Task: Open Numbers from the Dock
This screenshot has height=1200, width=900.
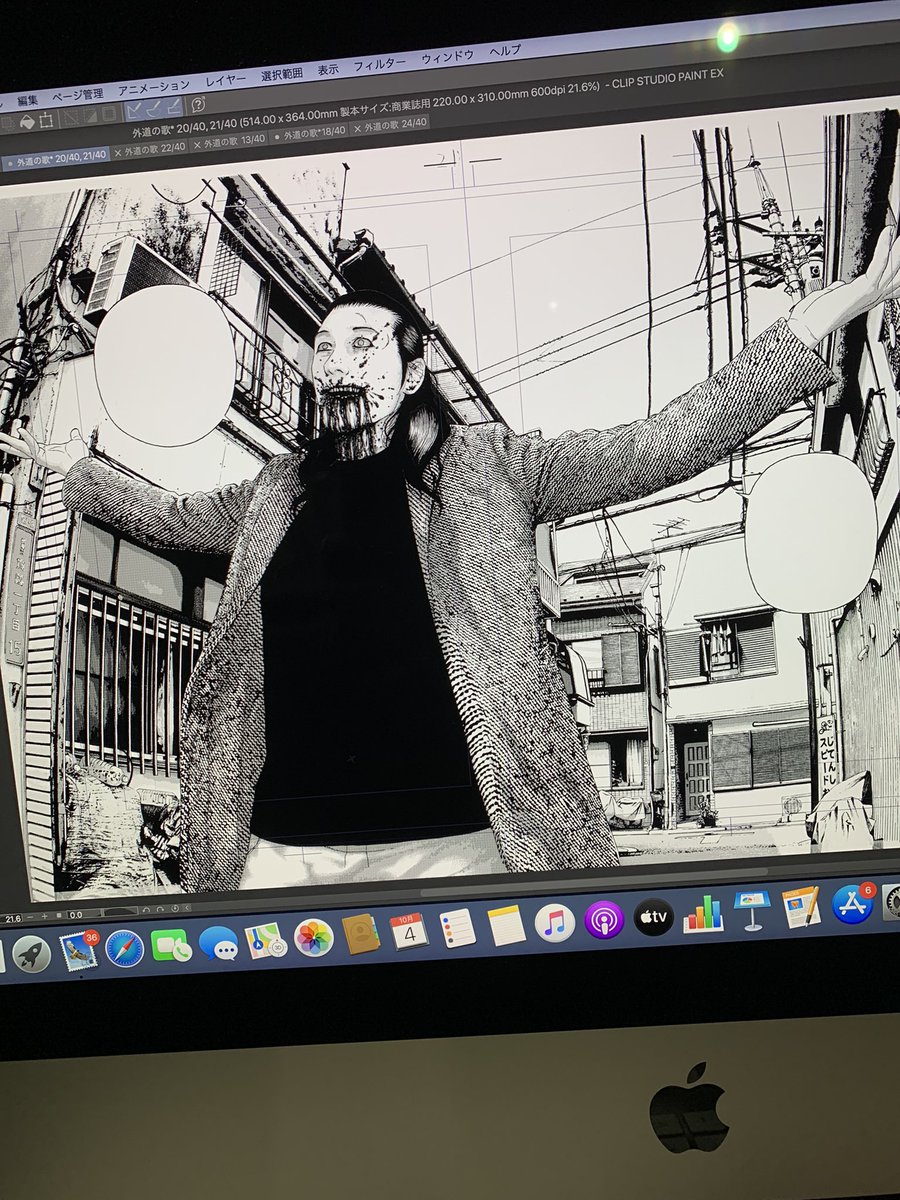Action: pos(703,913)
